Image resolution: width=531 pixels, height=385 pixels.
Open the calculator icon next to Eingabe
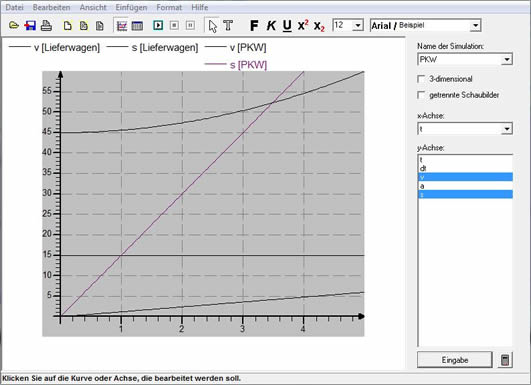[x=505, y=360]
